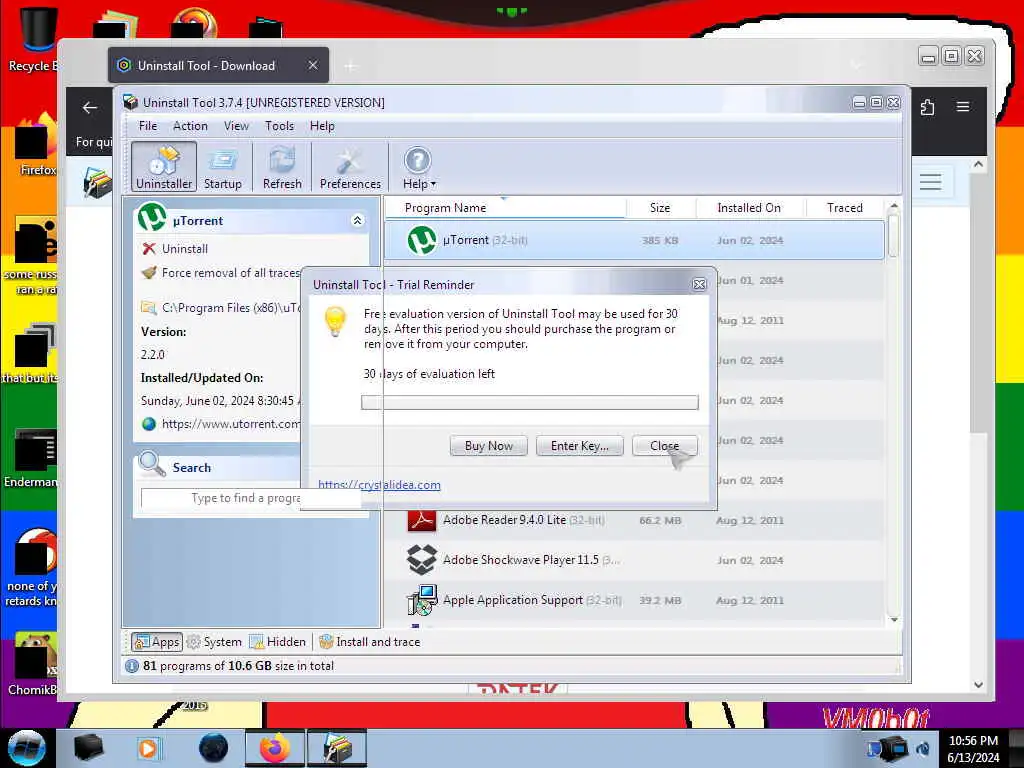Sort by Traced column header
This screenshot has height=768, width=1024.
tap(844, 208)
